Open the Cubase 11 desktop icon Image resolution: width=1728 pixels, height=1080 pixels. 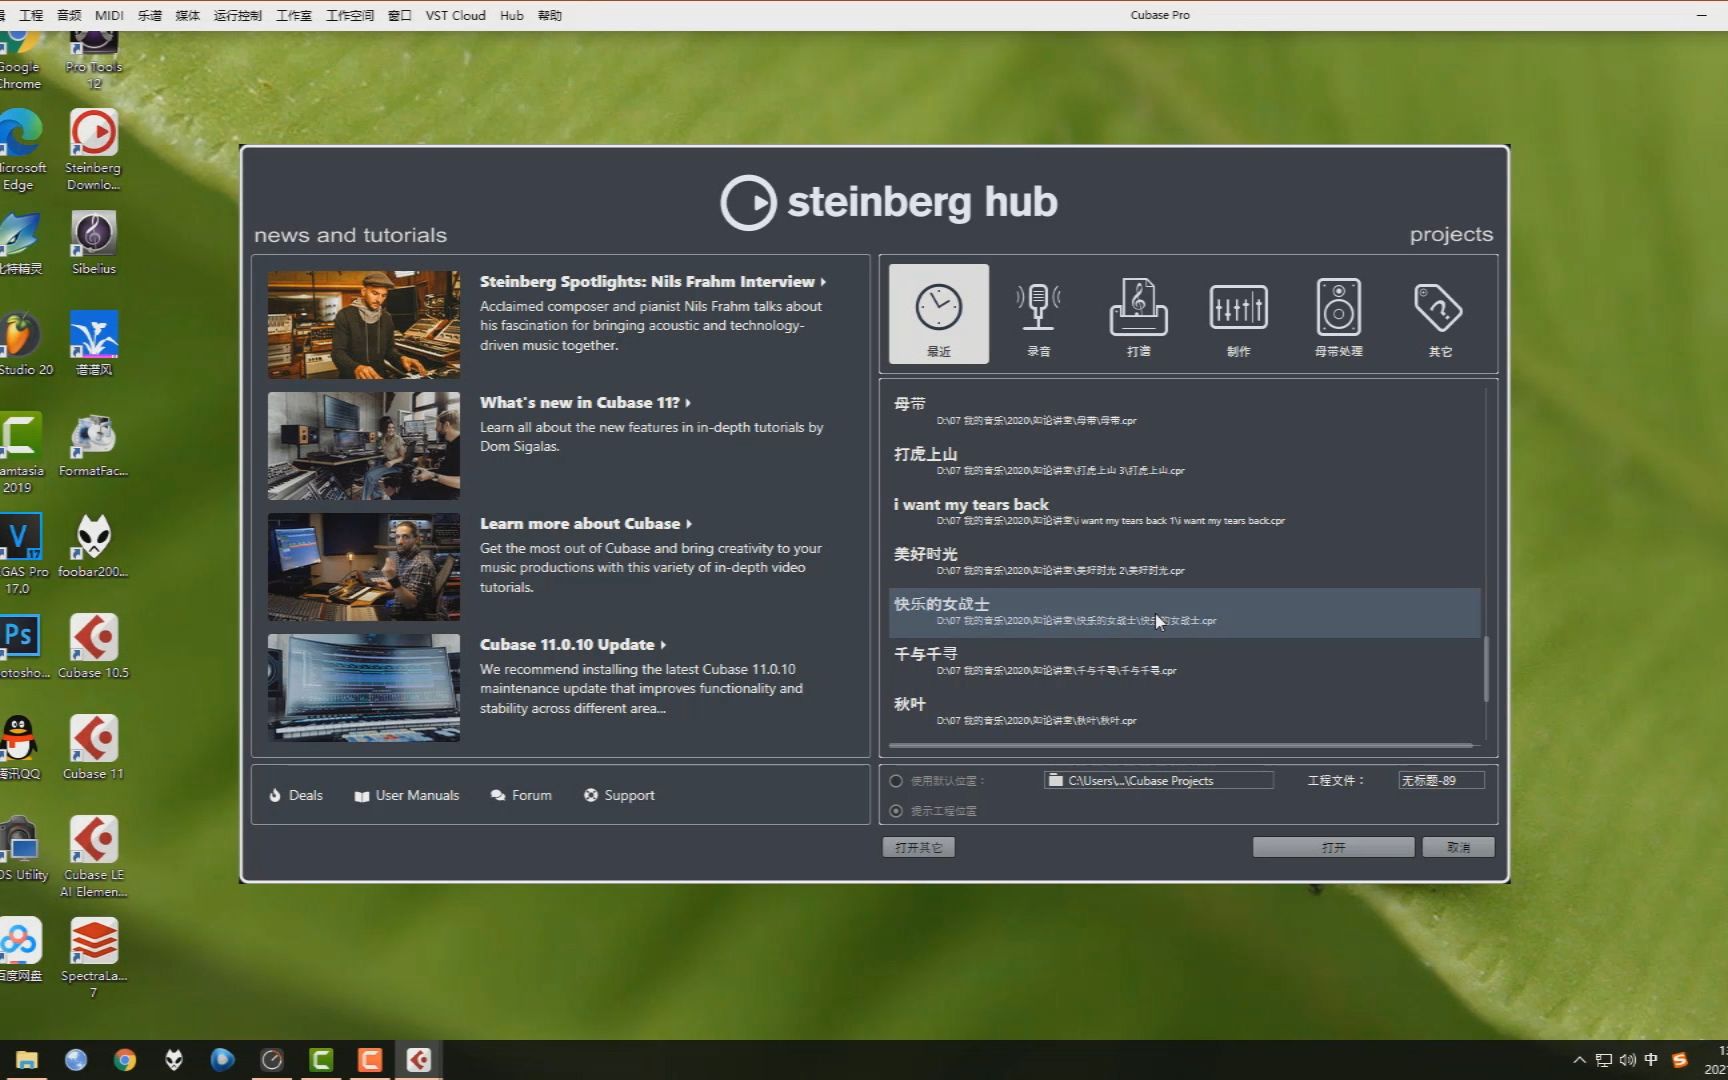click(93, 748)
